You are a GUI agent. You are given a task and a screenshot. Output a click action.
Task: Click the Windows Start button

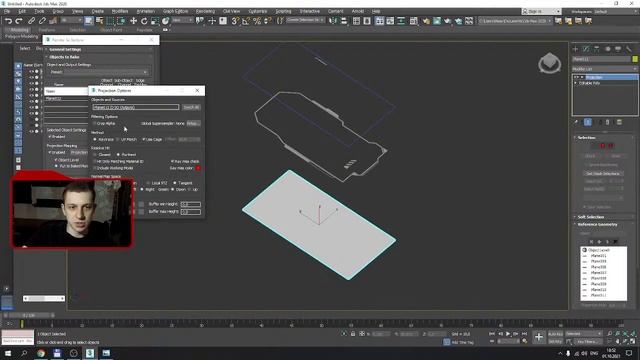click(8, 353)
